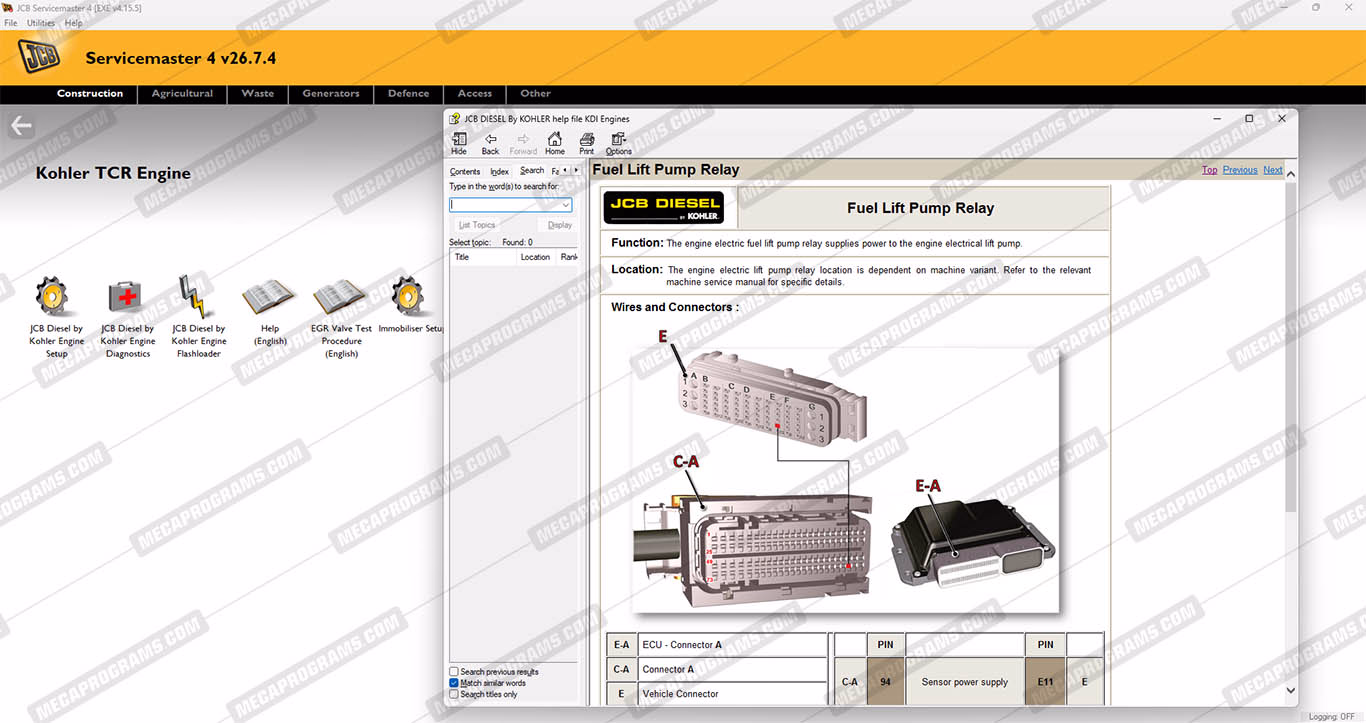Launch JCB Diesel by Kohler Engine Diagnostics
This screenshot has height=723, width=1366.
pos(127,297)
